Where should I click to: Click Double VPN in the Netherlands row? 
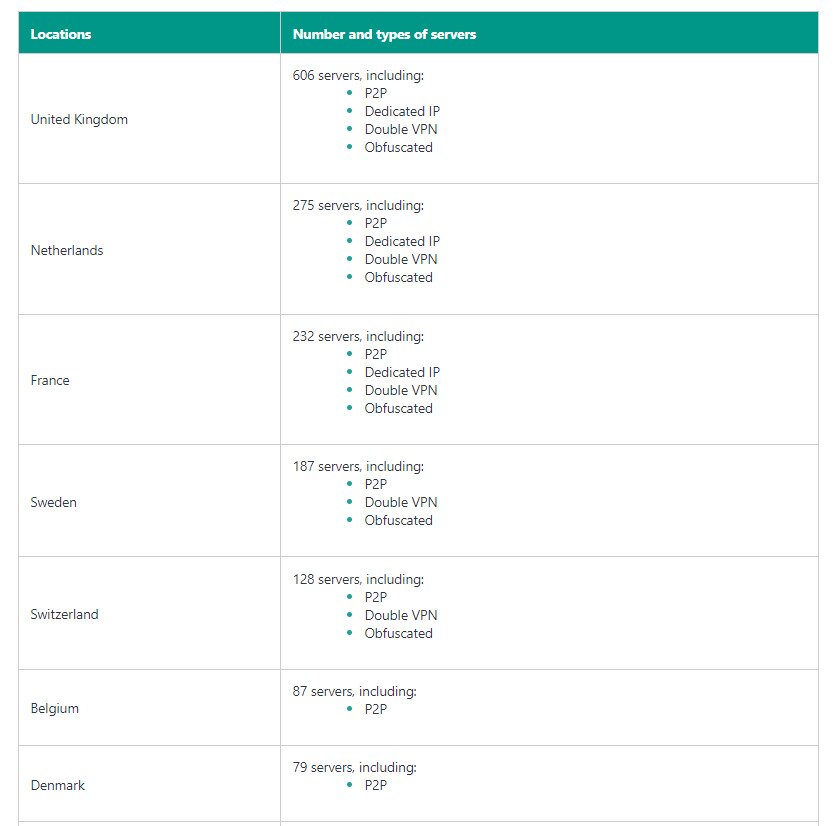pos(401,259)
